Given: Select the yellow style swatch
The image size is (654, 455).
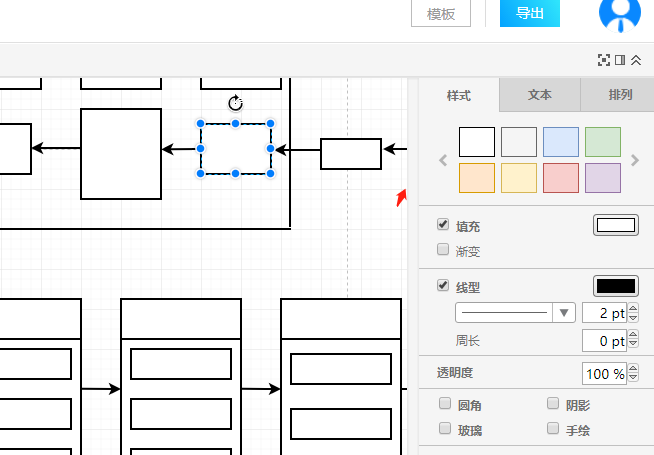Looking at the screenshot, I should (519, 178).
